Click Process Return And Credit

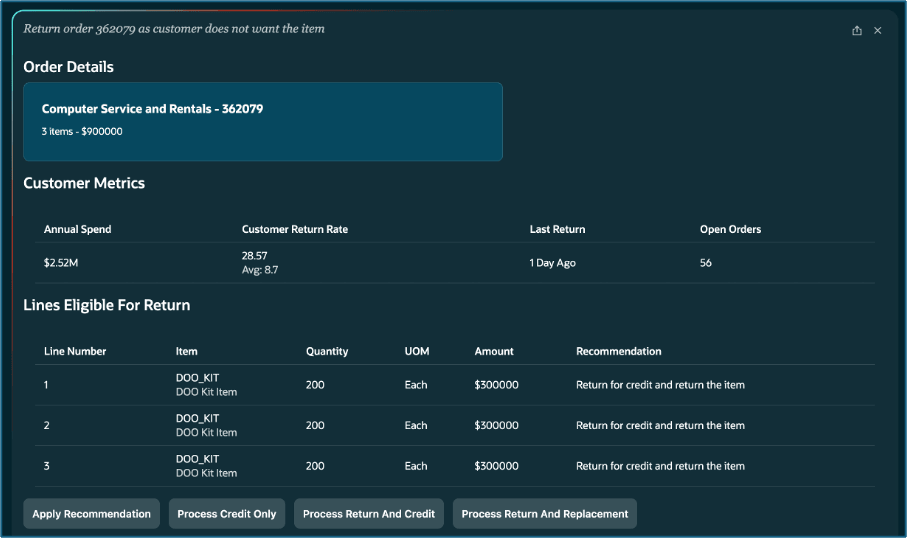(x=369, y=514)
